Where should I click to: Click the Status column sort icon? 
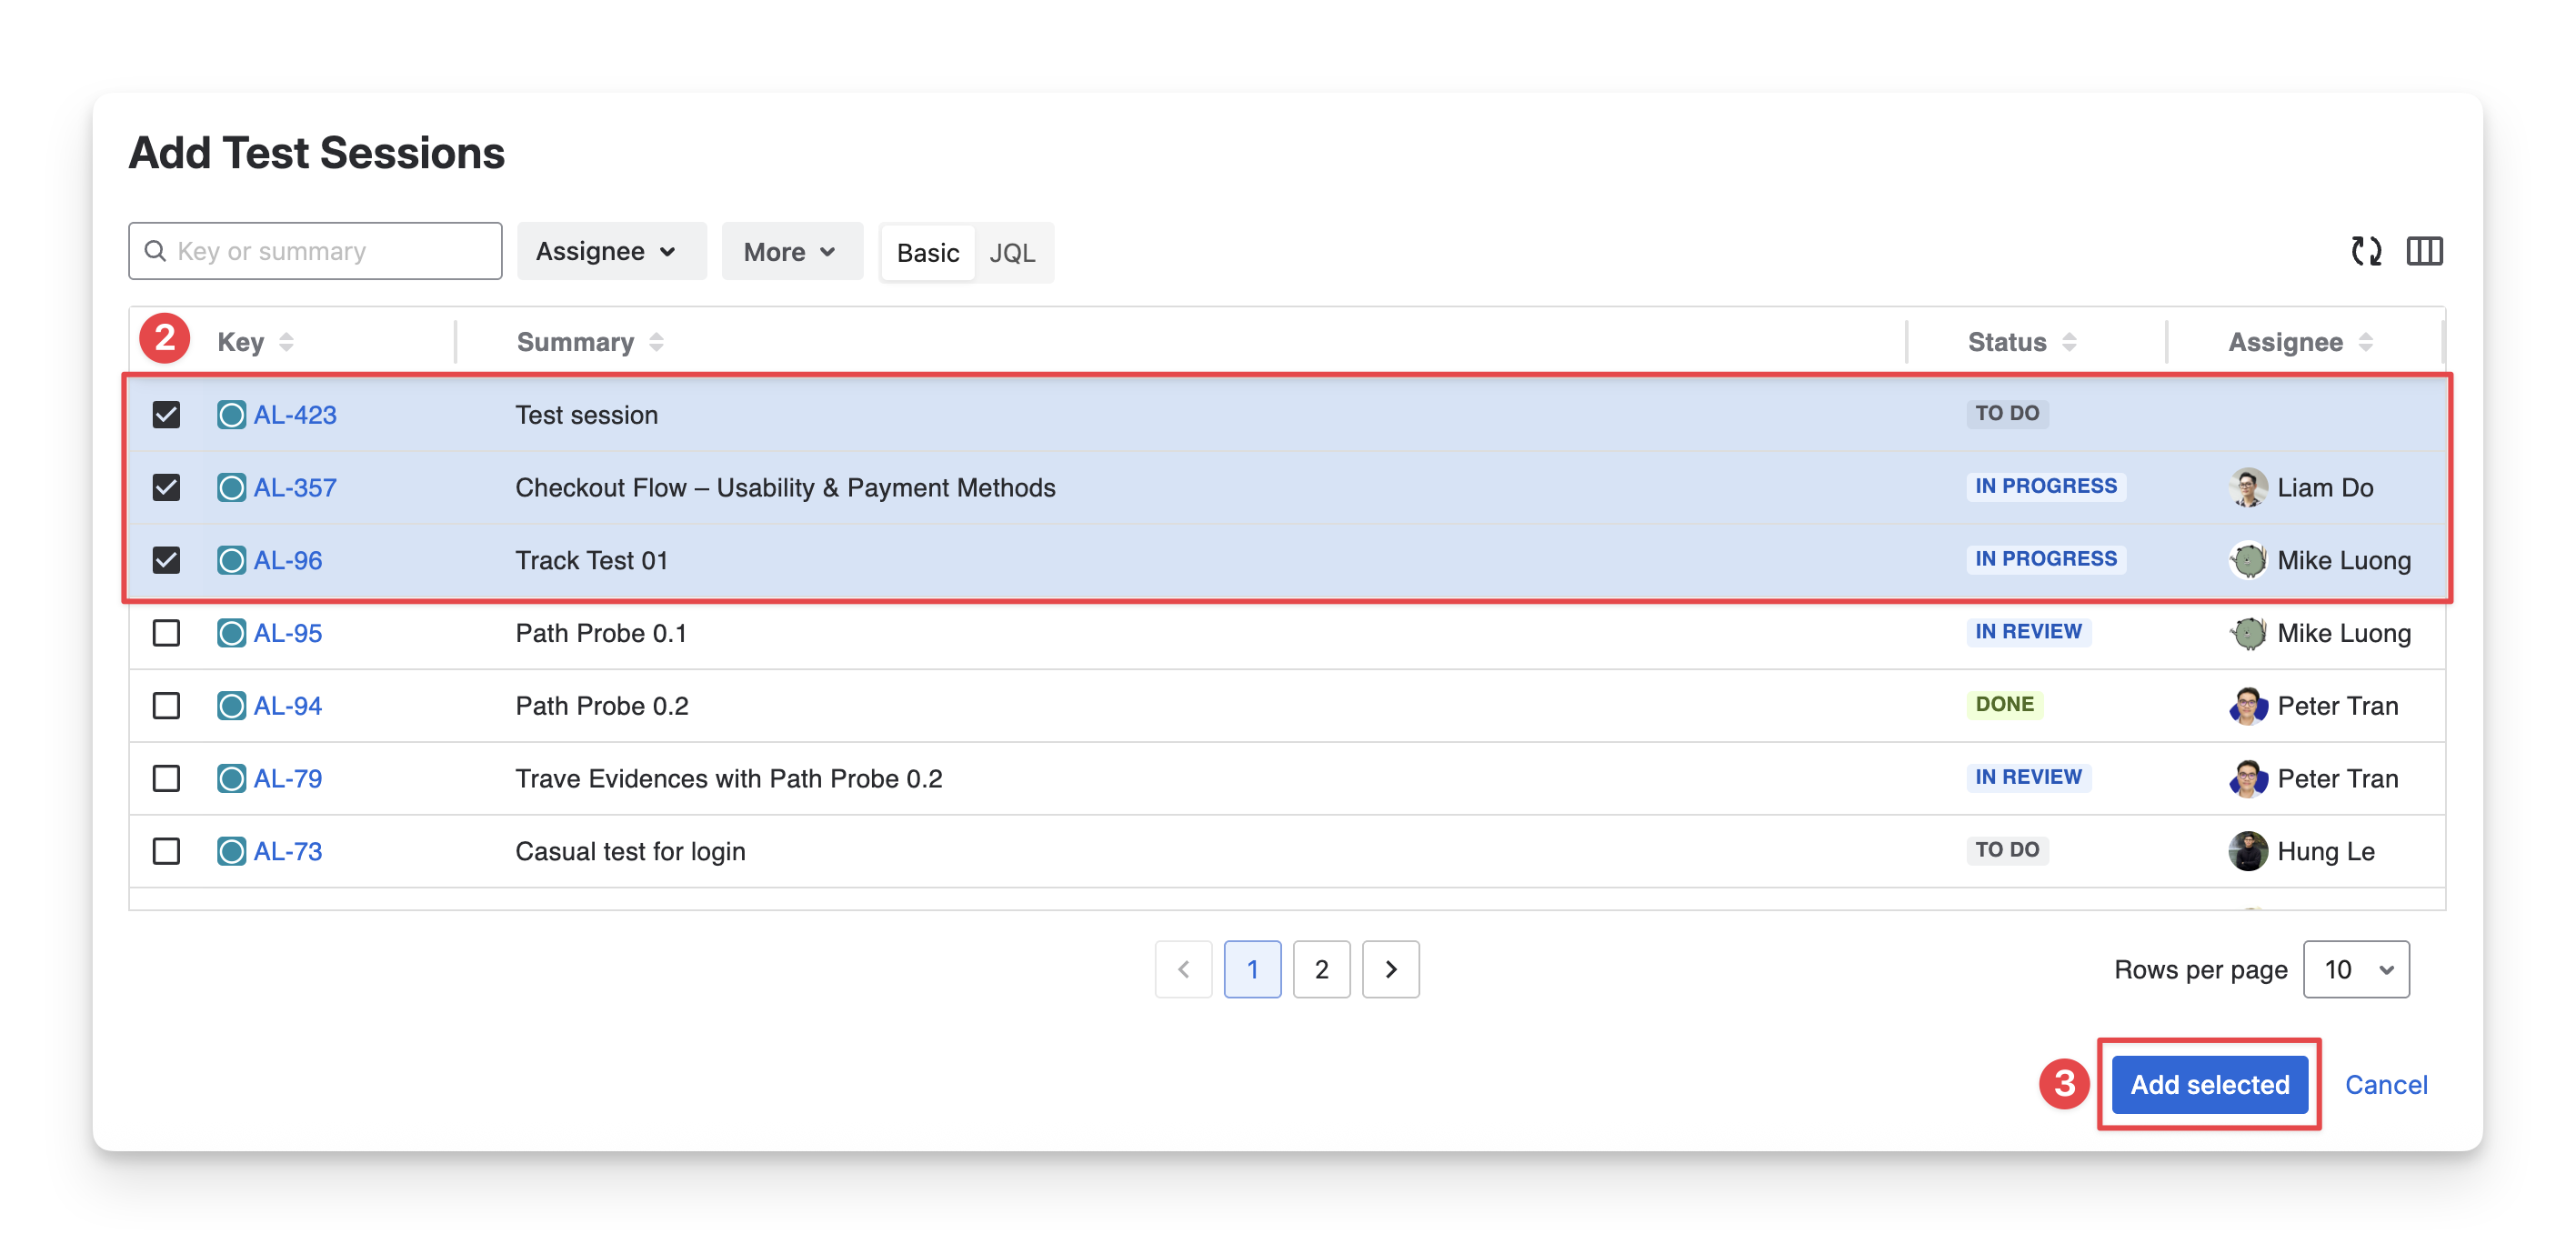(2069, 342)
